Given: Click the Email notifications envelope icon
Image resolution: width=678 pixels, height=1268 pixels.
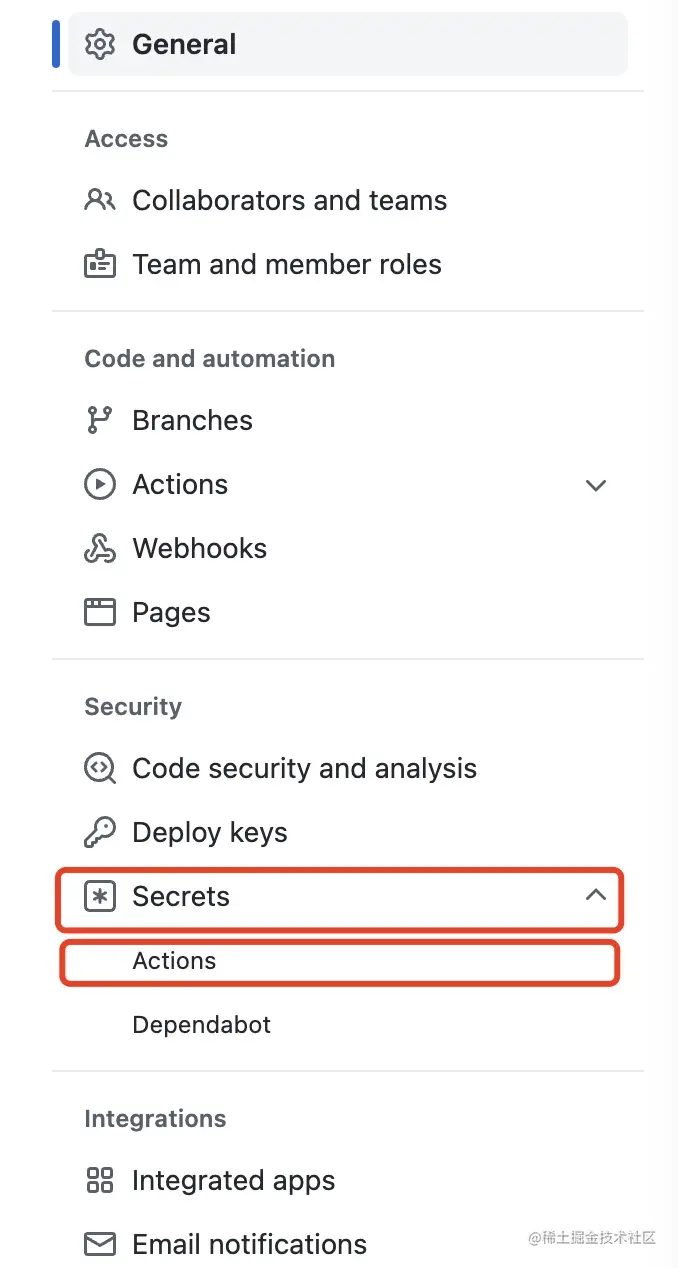Looking at the screenshot, I should tap(100, 1244).
